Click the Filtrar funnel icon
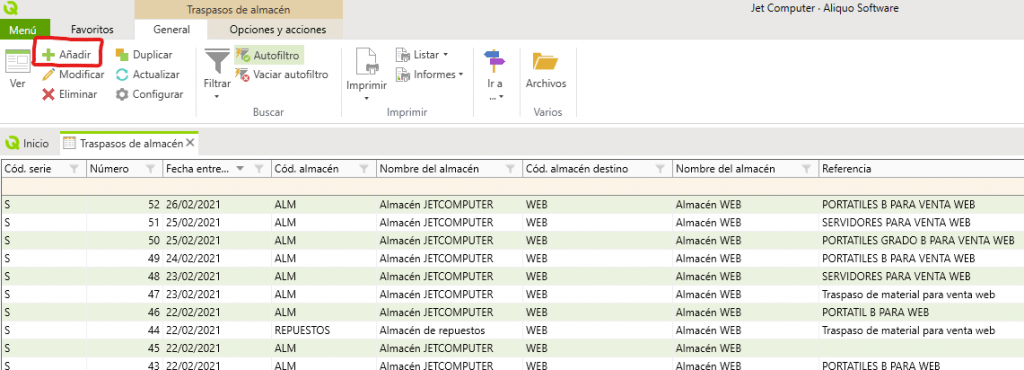This screenshot has width=1024, height=370. [217, 61]
